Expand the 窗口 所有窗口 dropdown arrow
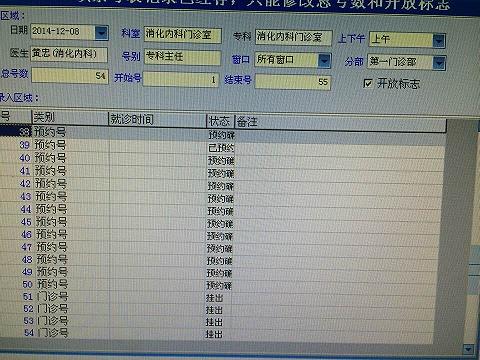 pyautogui.click(x=324, y=60)
